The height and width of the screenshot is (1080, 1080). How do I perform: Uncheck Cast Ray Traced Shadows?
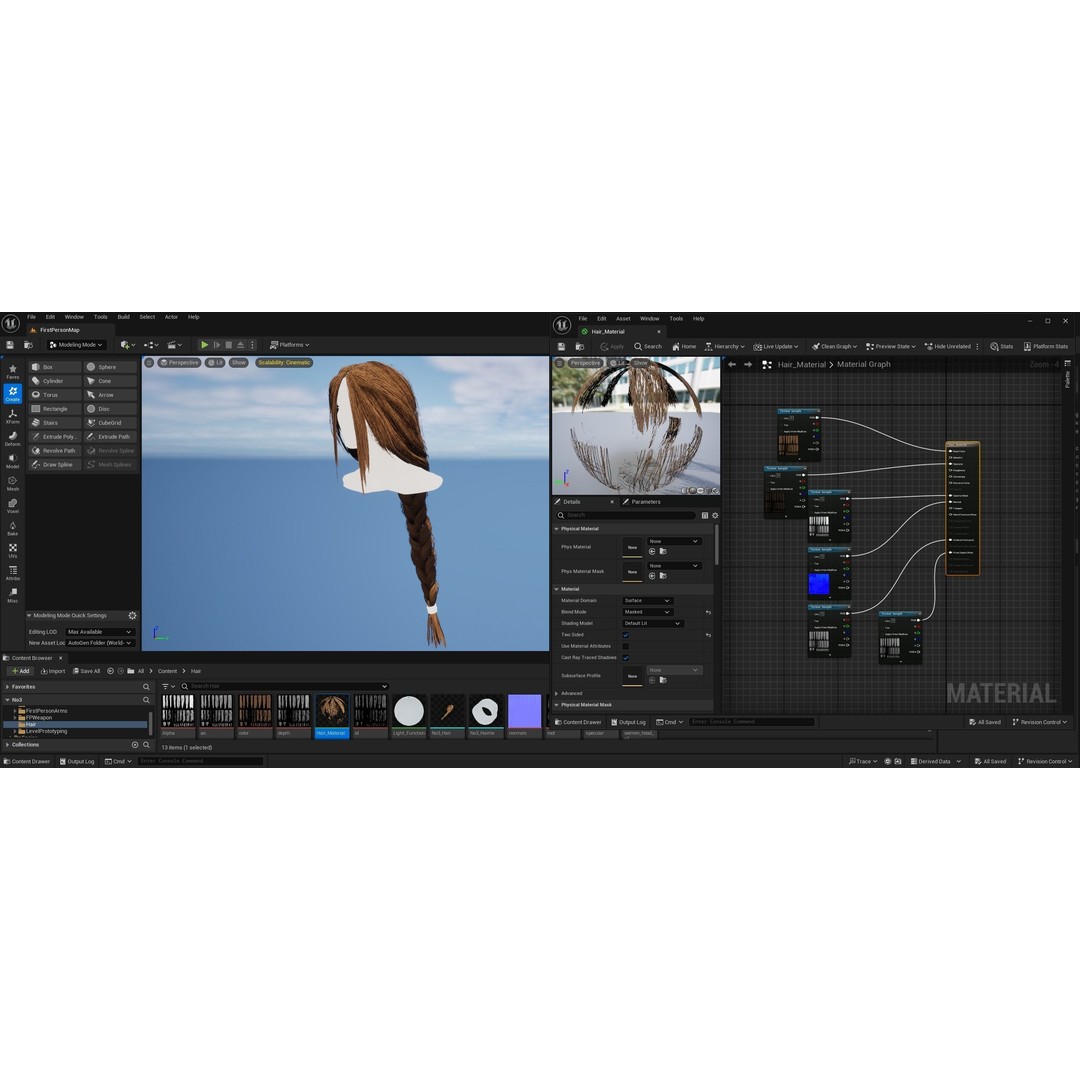tap(626, 658)
